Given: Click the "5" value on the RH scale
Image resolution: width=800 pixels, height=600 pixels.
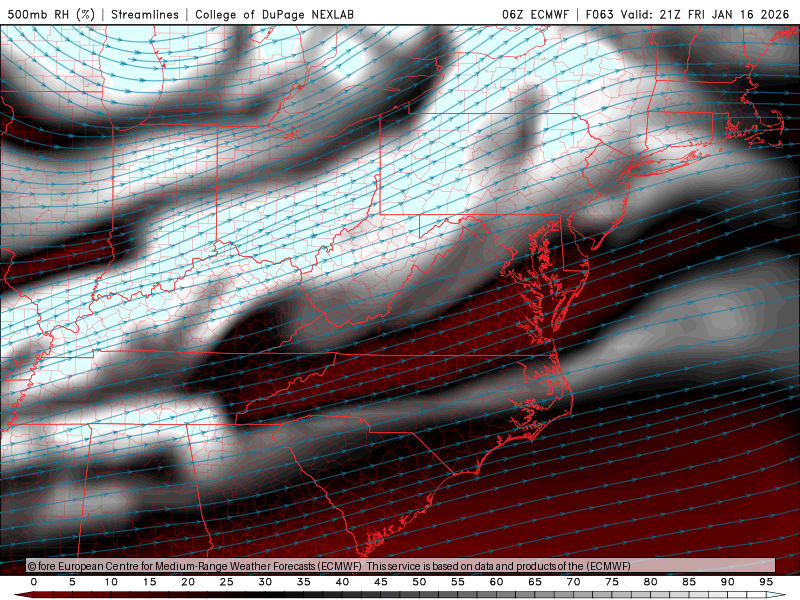Looking at the screenshot, I should pyautogui.click(x=72, y=582).
